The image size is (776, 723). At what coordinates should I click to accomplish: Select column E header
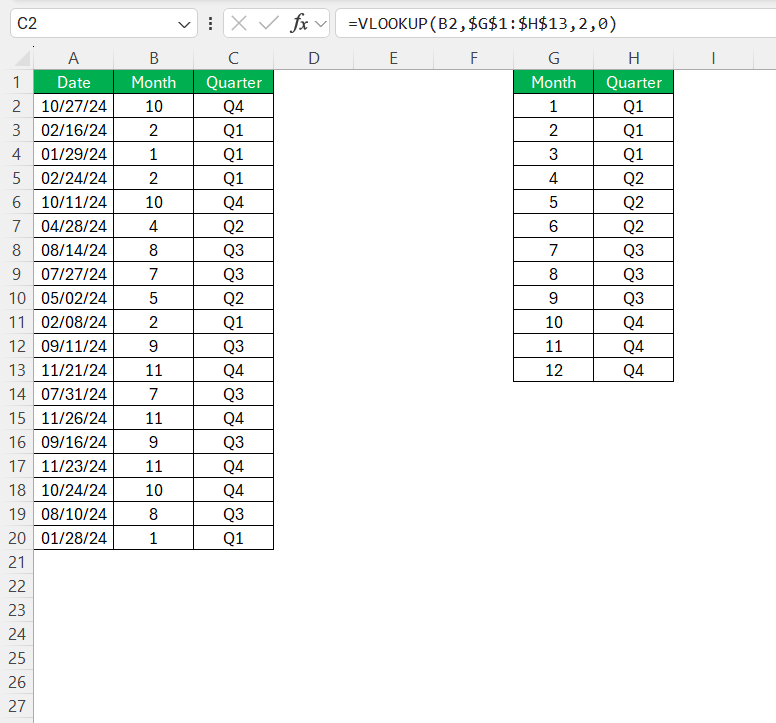pyautogui.click(x=393, y=58)
